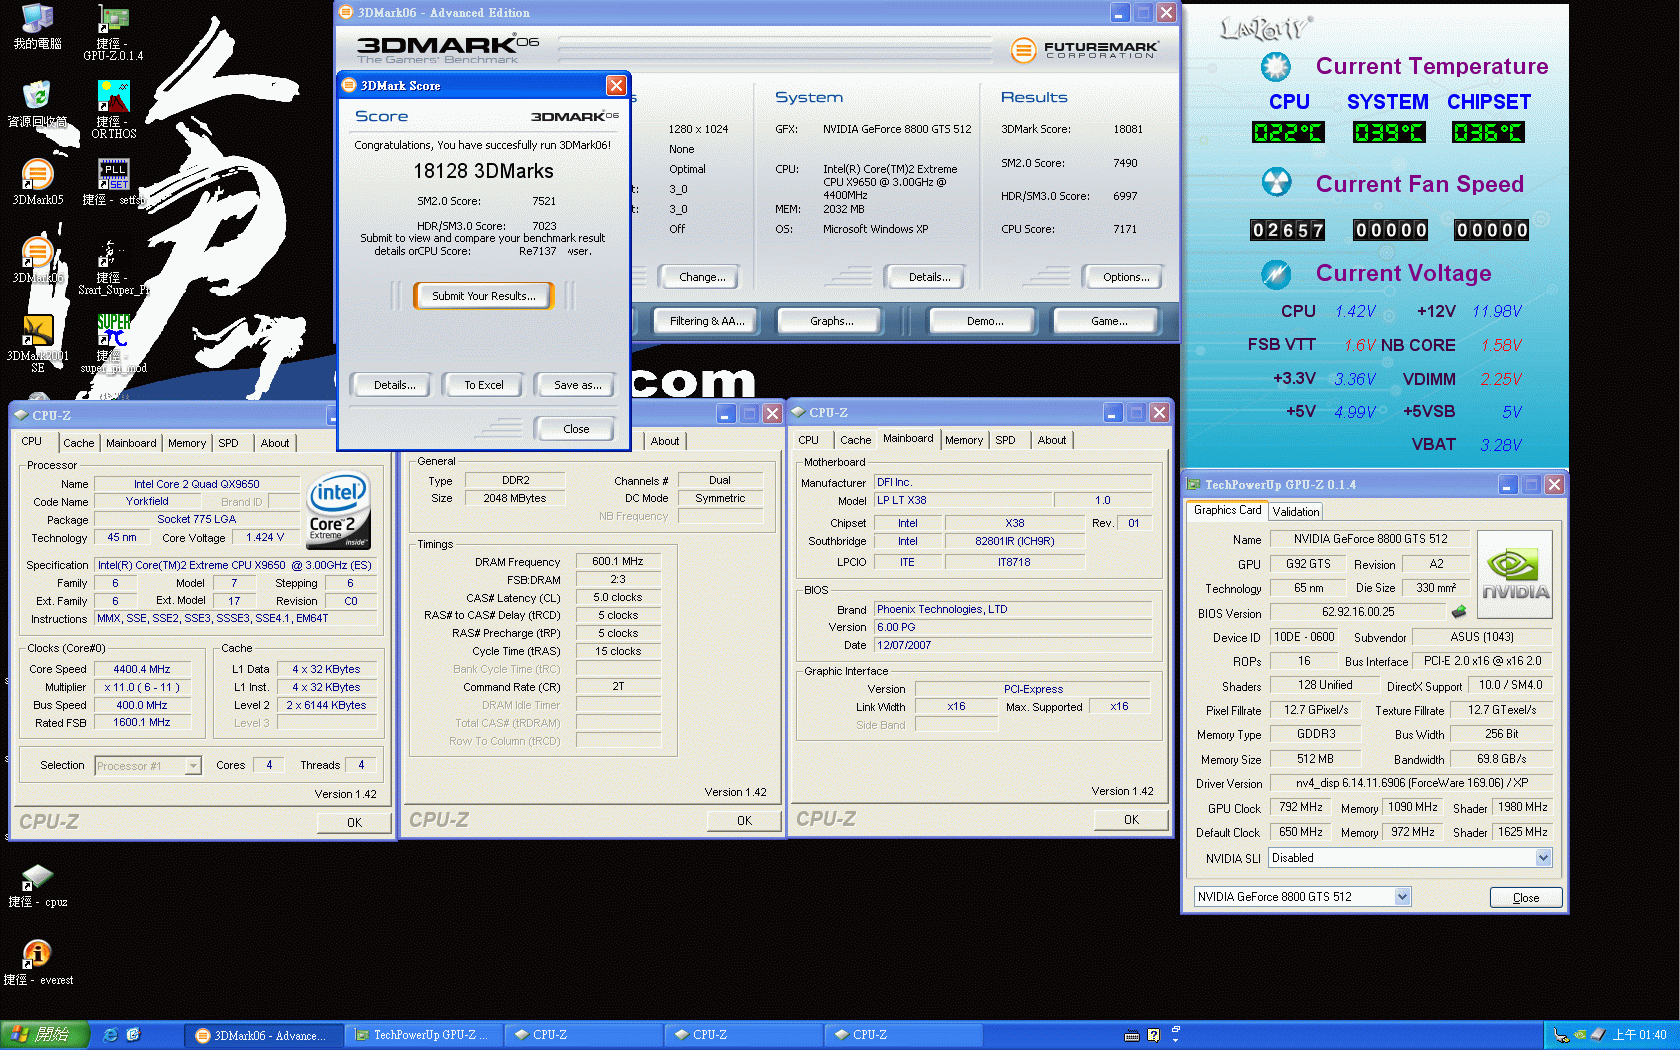This screenshot has width=1680, height=1050.
Task: Click the Game button in 3DMark06
Action: click(1109, 321)
